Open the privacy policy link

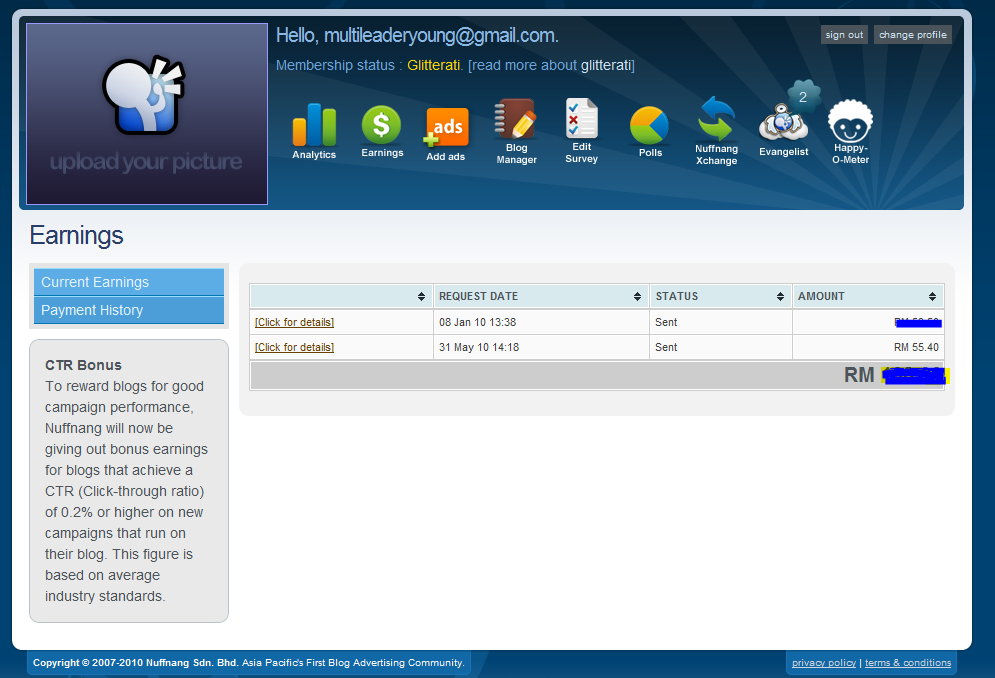click(824, 663)
